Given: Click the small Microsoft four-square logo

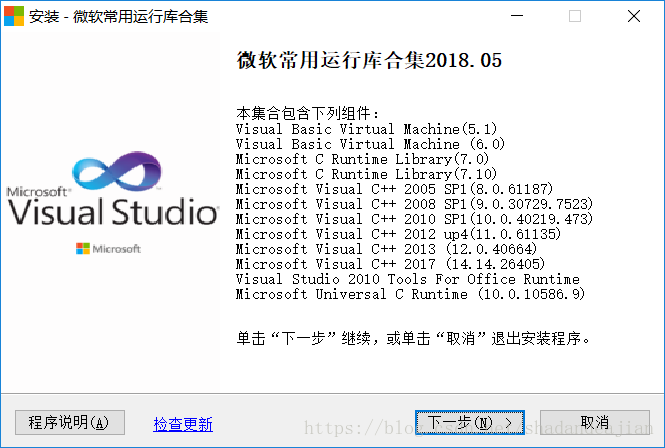Looking at the screenshot, I should pyautogui.click(x=83, y=249).
